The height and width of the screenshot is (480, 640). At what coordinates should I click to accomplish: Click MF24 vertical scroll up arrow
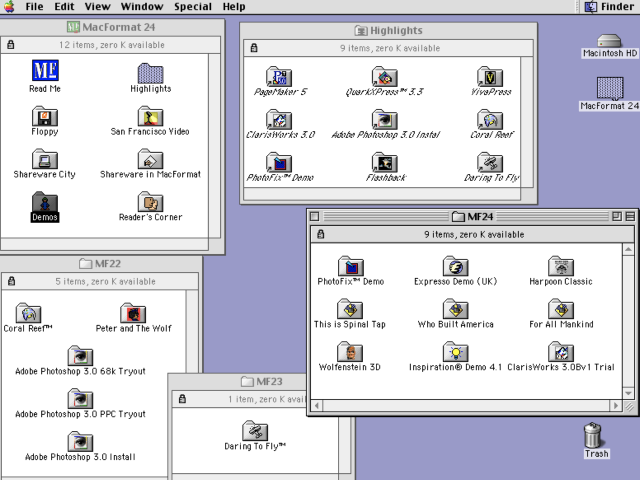tap(628, 249)
